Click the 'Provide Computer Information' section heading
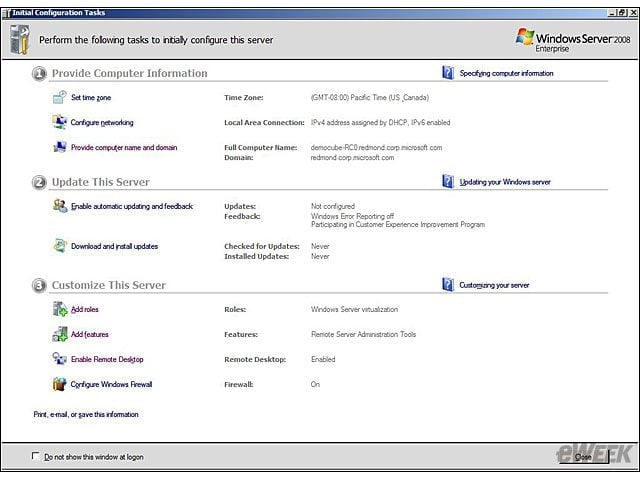The width and height of the screenshot is (640, 480). pos(129,73)
